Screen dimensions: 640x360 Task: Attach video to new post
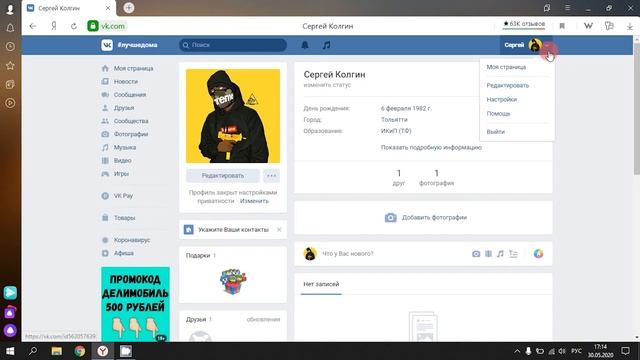tap(488, 254)
